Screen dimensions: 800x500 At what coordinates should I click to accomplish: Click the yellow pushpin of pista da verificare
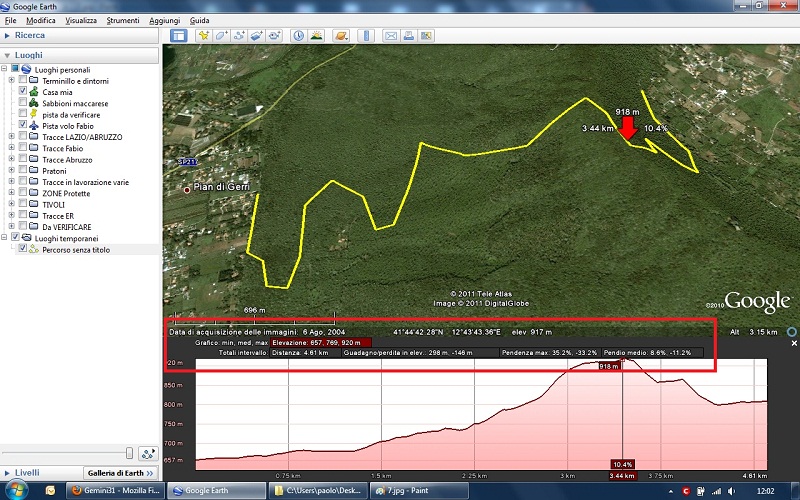click(x=34, y=114)
